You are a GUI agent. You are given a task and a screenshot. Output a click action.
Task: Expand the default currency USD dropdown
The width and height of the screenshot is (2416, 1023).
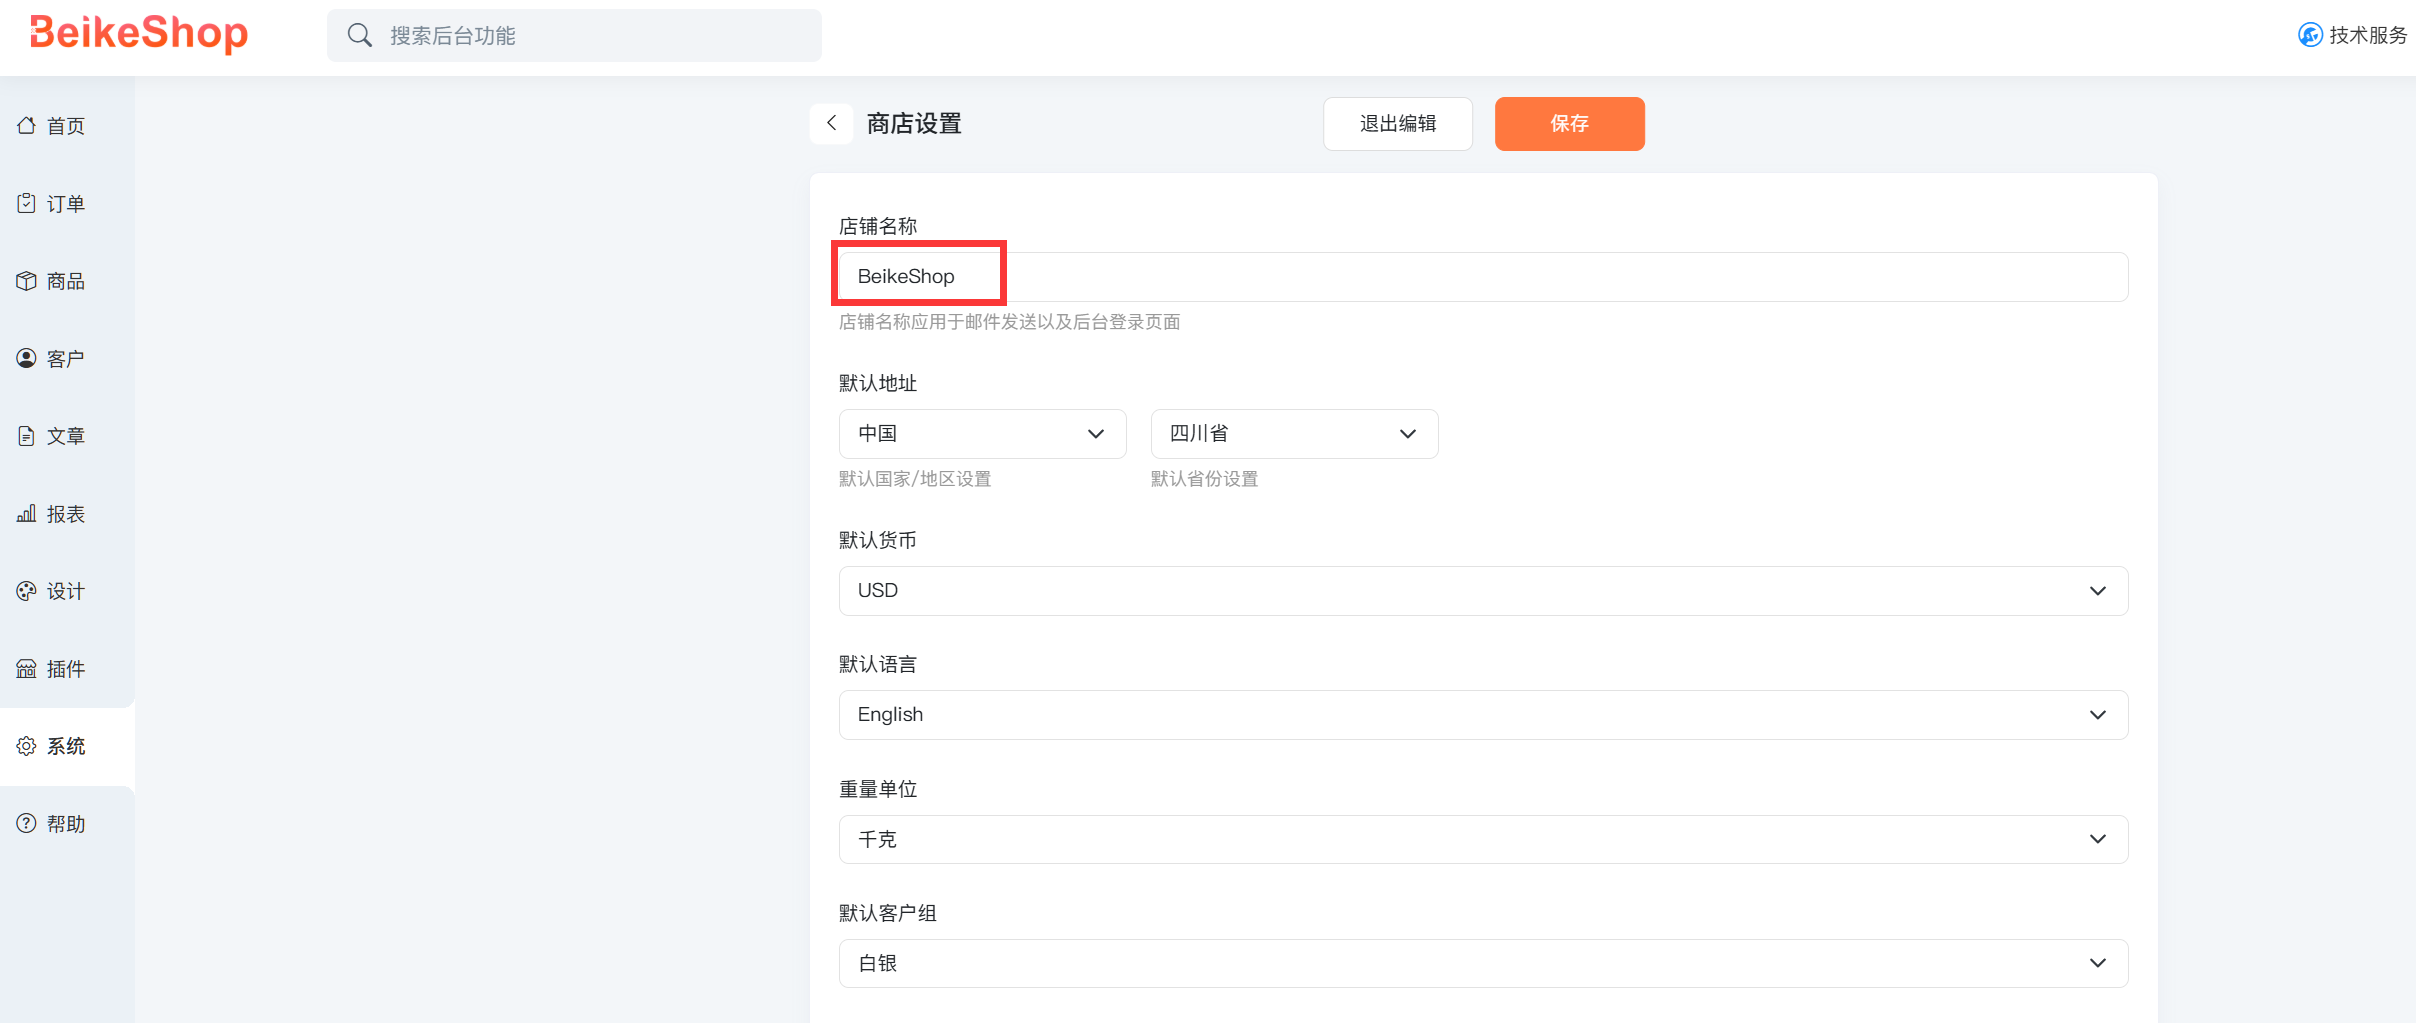[x=1482, y=591]
